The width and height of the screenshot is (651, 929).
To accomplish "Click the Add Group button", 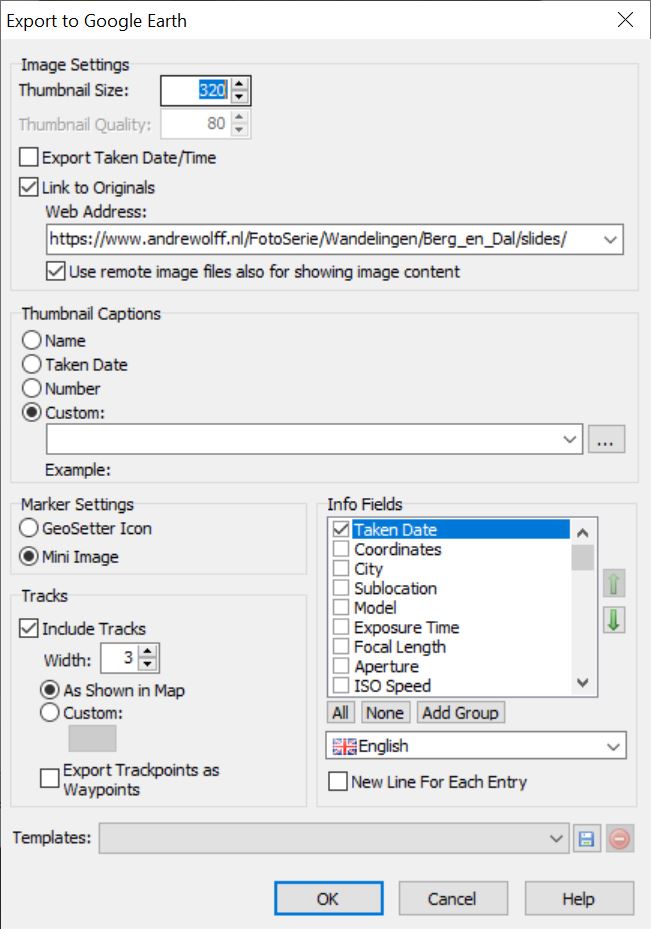I will click(x=461, y=713).
